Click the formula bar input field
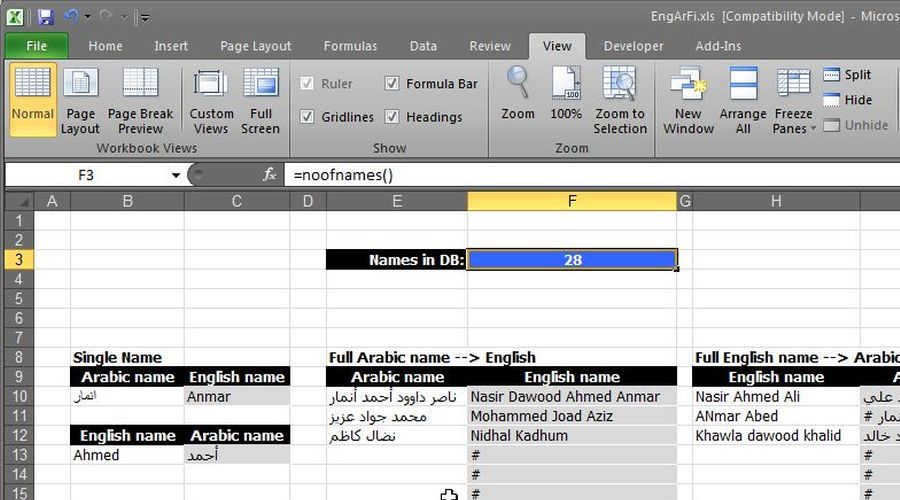Screen dimensions: 900x500 (580, 175)
